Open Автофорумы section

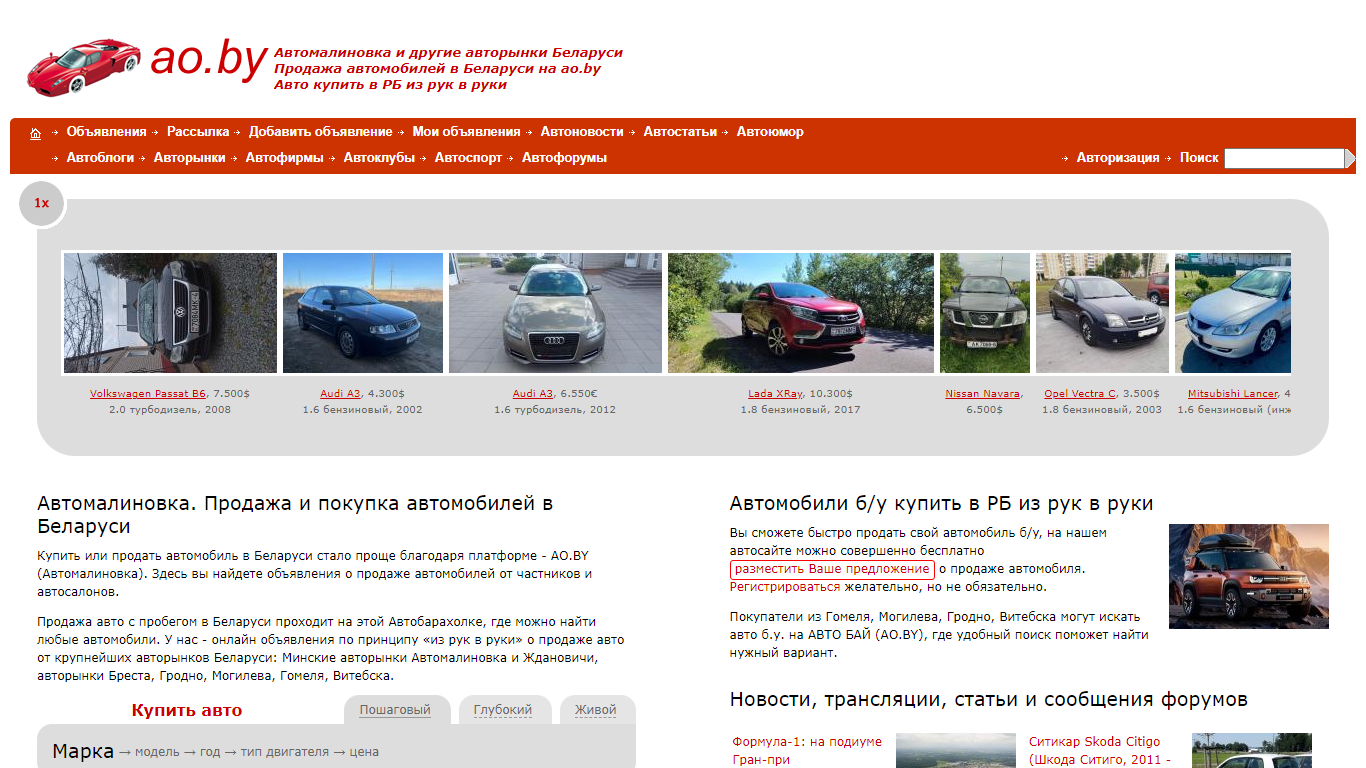point(564,158)
